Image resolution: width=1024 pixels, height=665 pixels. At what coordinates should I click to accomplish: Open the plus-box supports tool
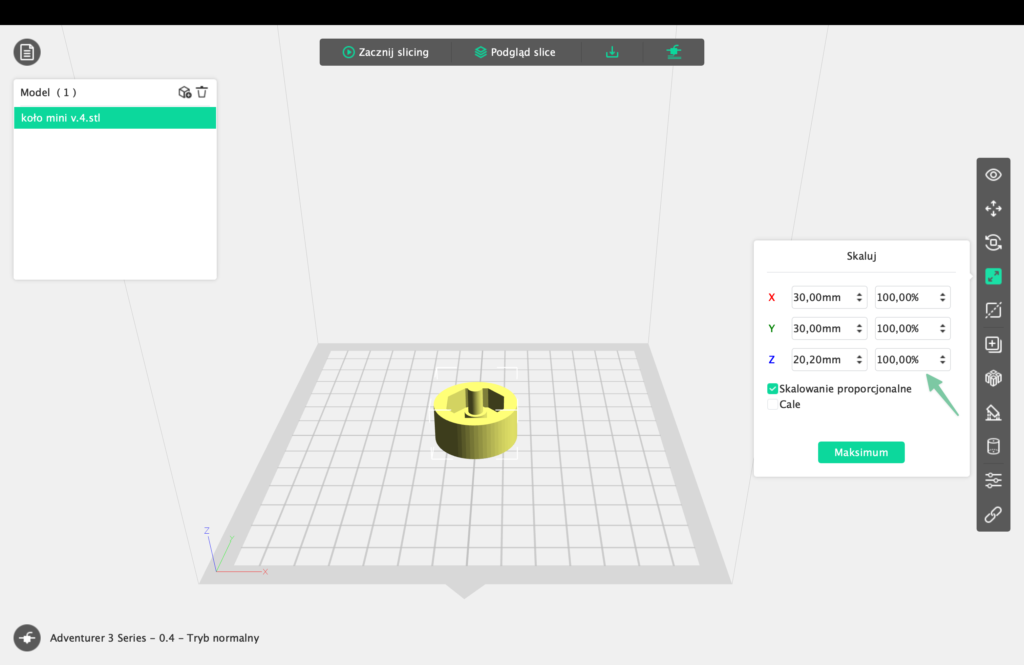[x=993, y=344]
